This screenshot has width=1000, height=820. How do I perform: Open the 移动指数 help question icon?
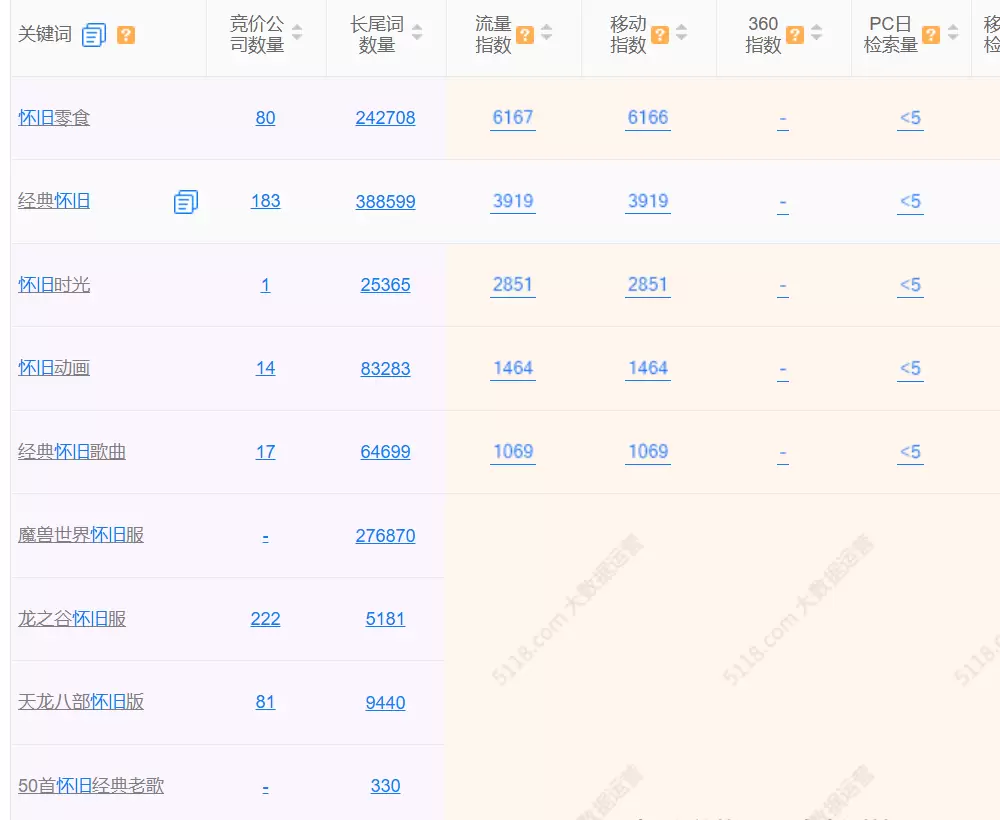[x=660, y=35]
